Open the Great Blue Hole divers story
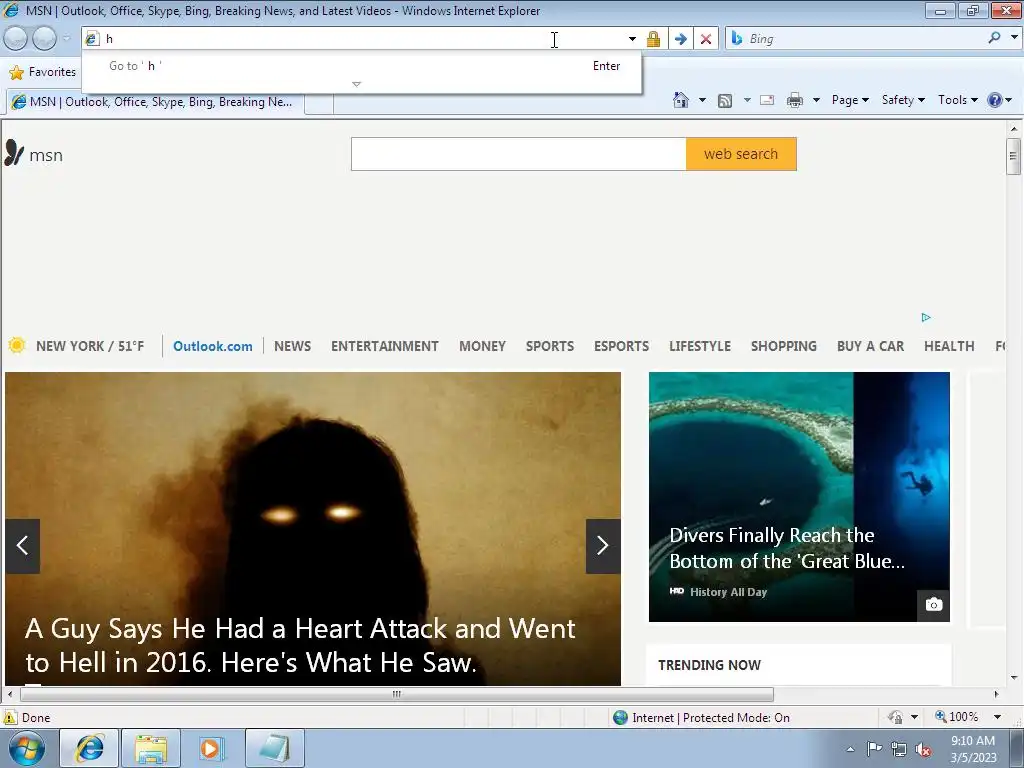1024x768 pixels. [x=787, y=548]
